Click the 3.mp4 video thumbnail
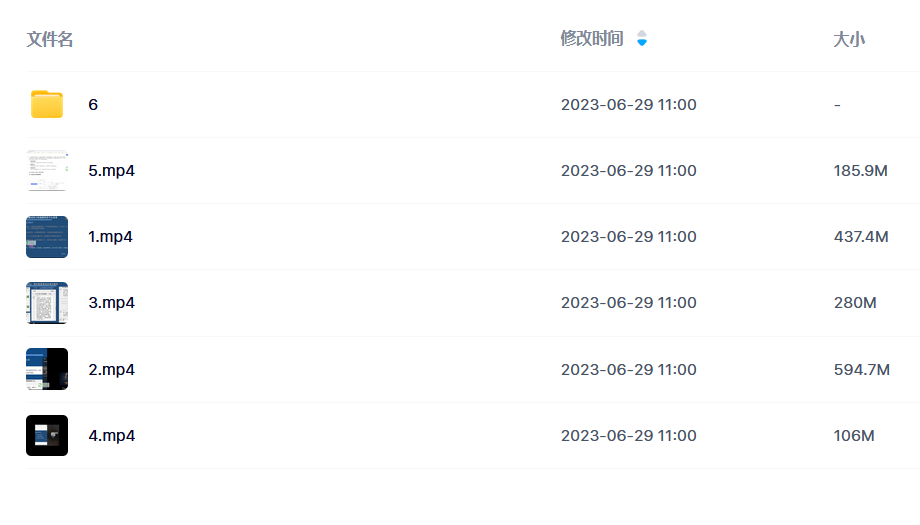 click(47, 303)
